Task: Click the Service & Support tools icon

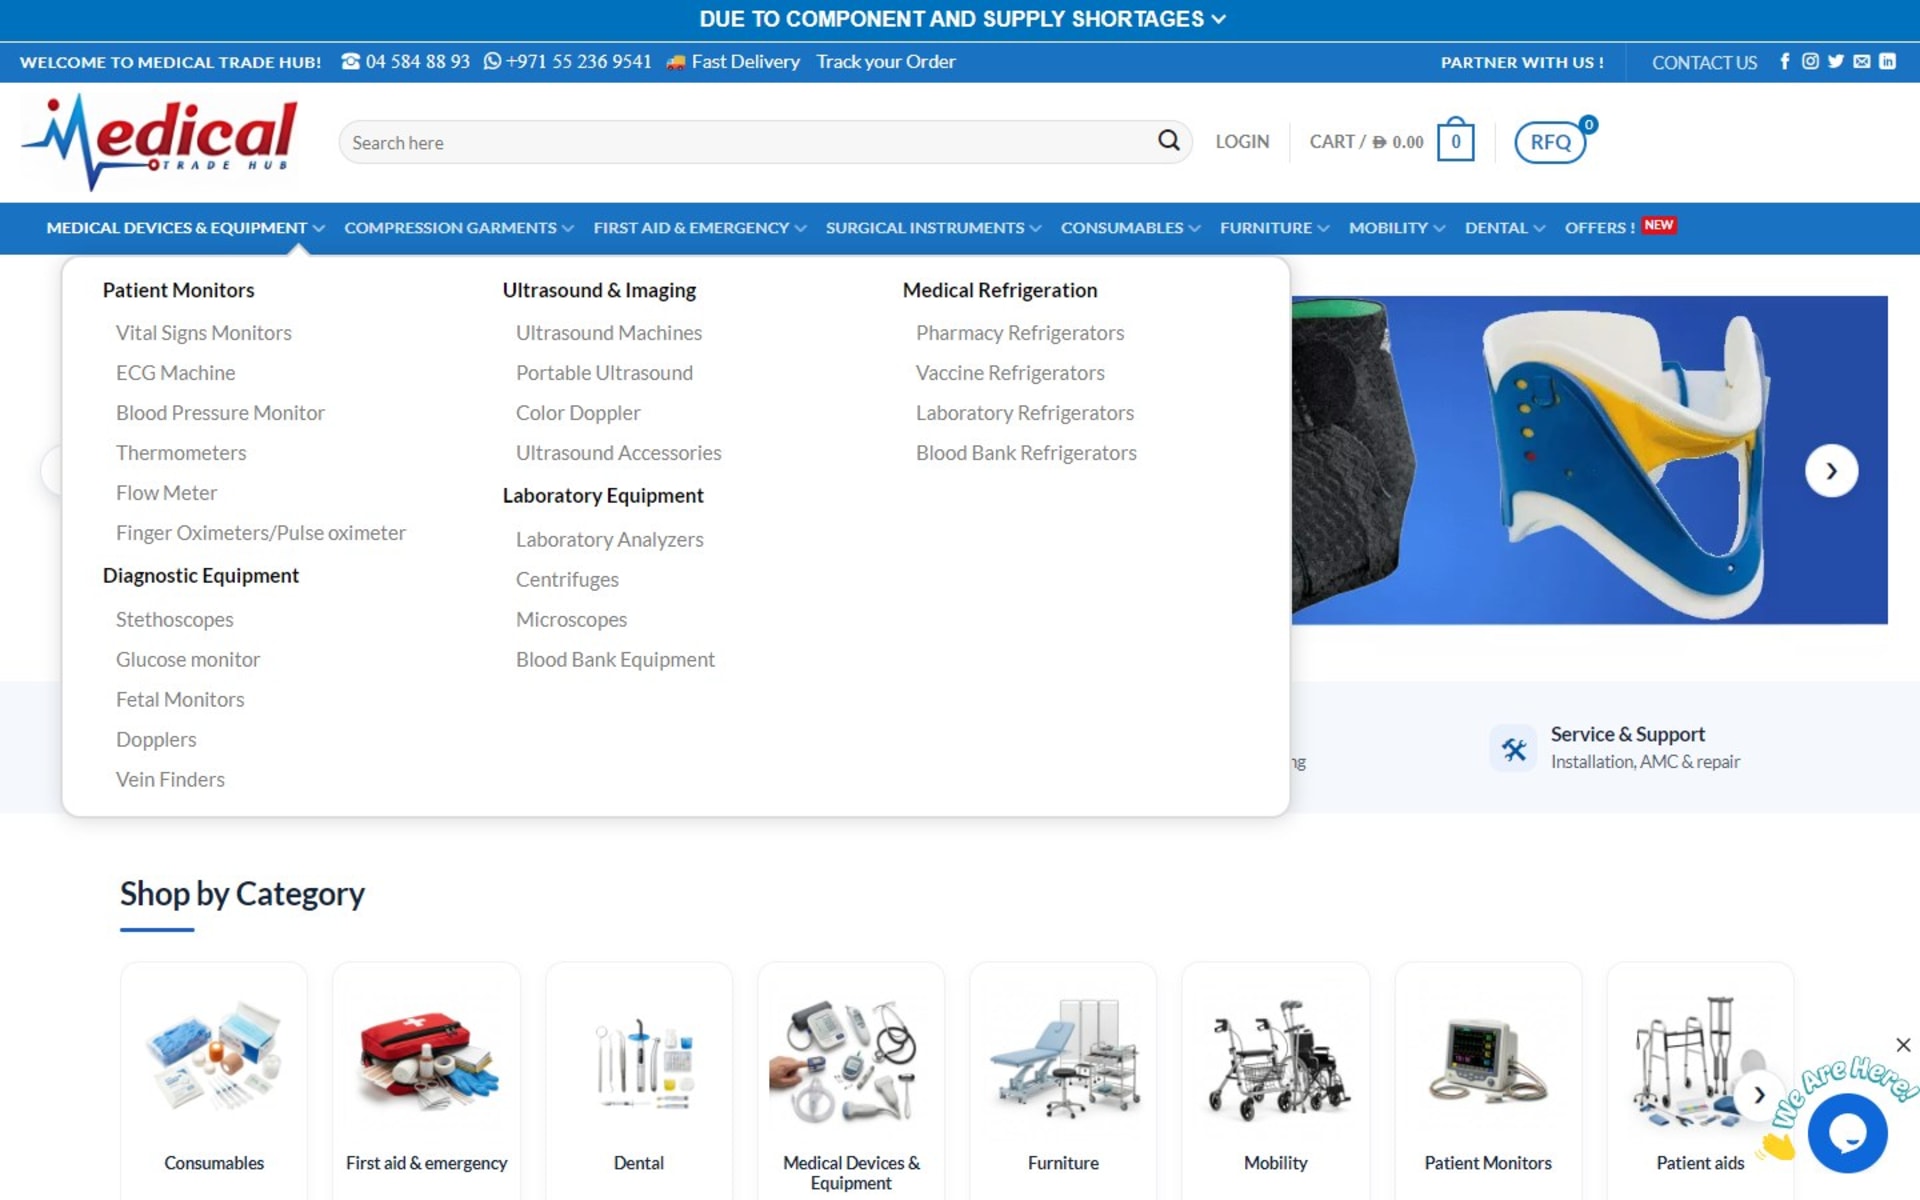Action: click(1514, 748)
